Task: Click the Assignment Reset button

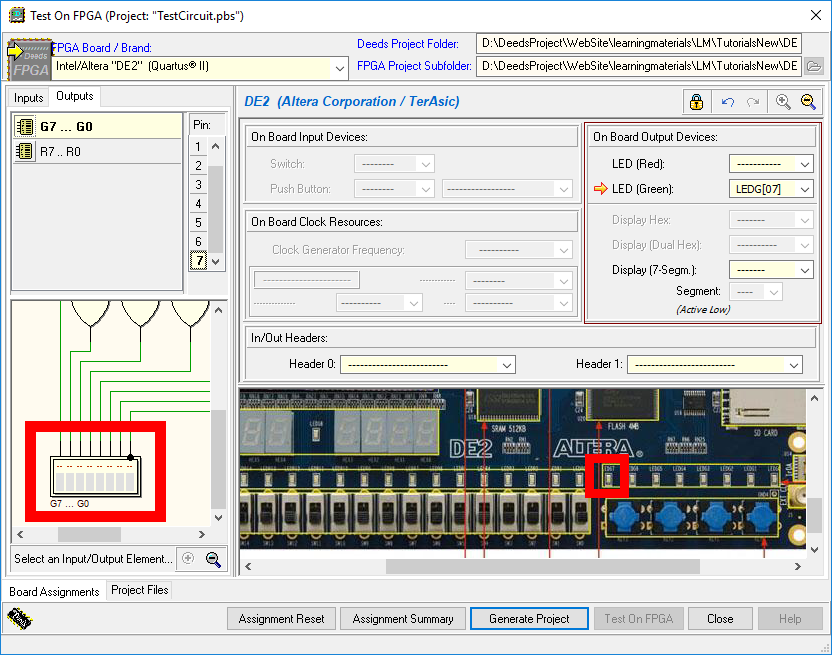Action: (281, 619)
